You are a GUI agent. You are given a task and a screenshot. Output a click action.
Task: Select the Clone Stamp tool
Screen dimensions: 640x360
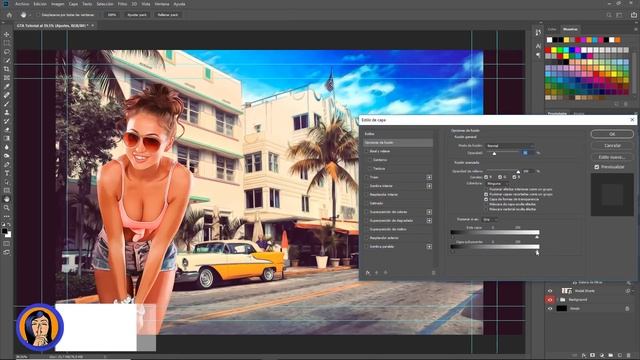click(7, 112)
